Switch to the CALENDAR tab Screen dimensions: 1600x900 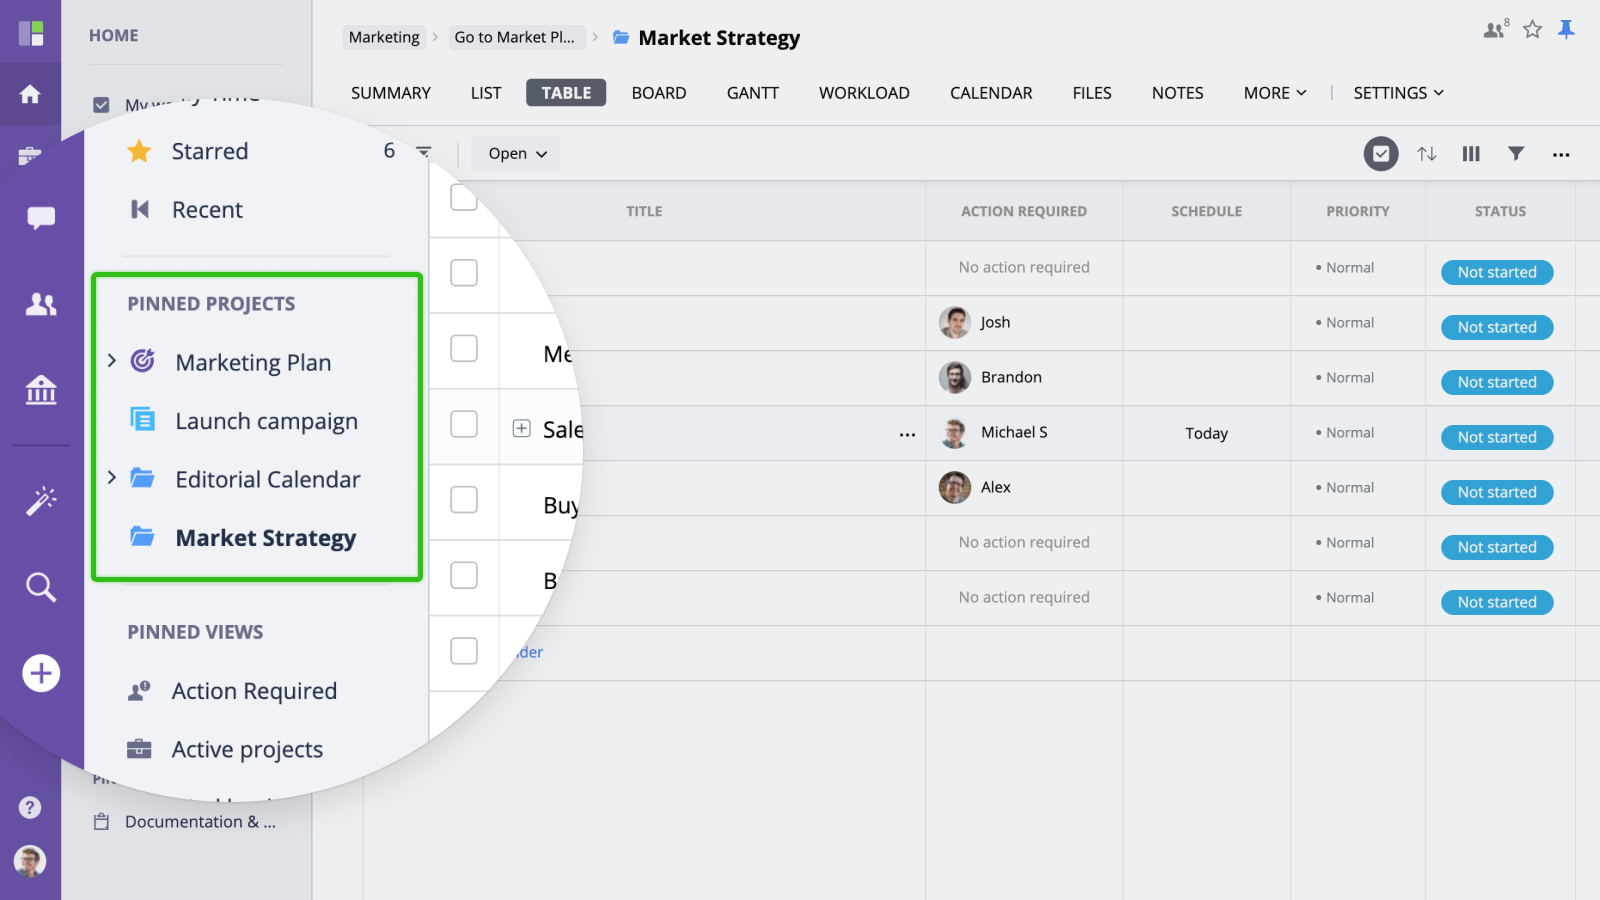pos(991,93)
